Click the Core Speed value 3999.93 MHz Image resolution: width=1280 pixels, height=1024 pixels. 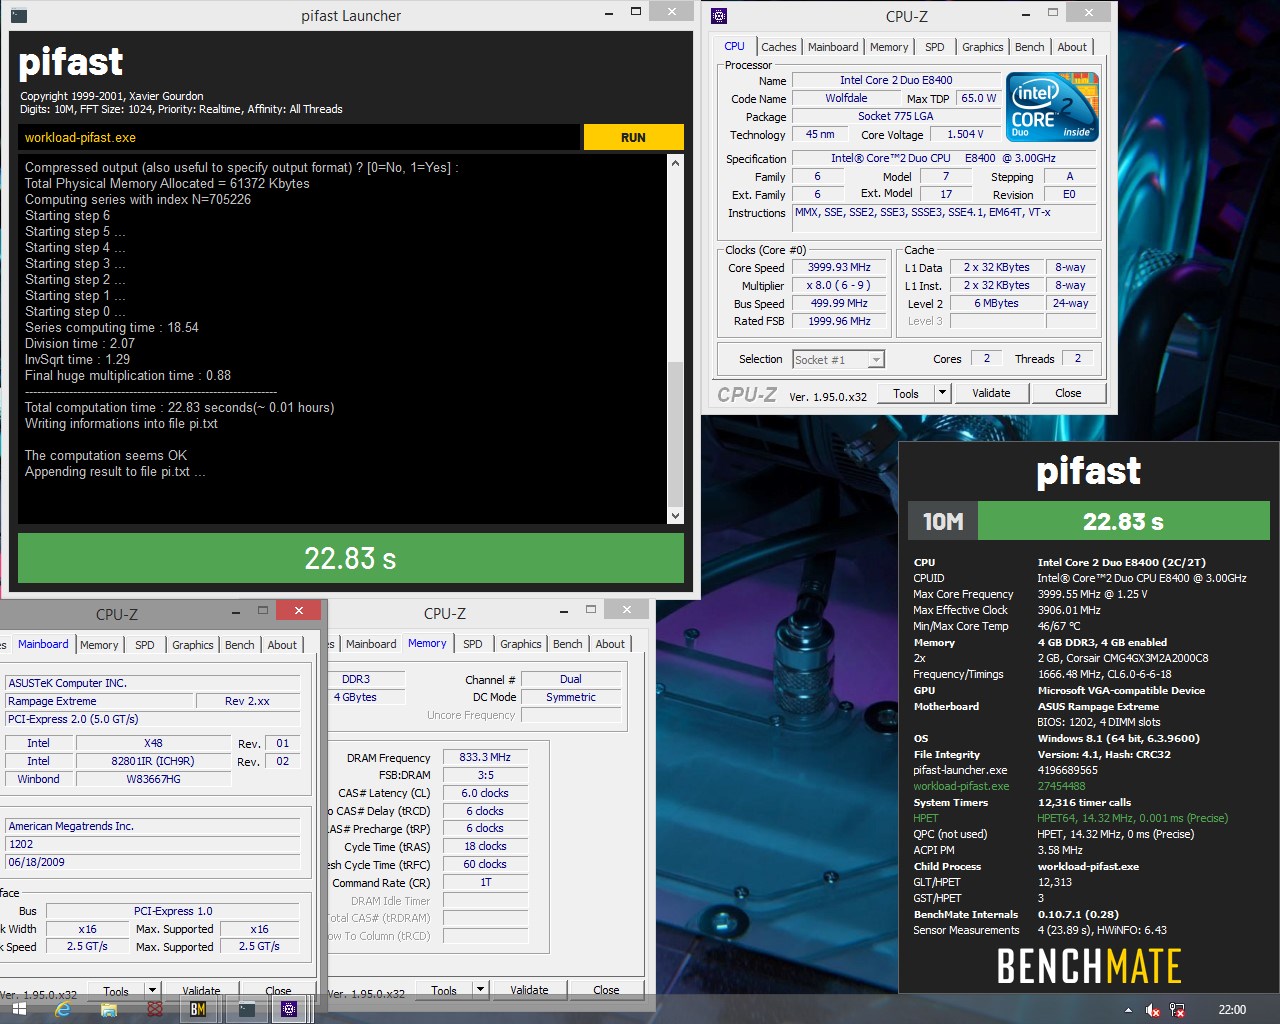tap(840, 267)
